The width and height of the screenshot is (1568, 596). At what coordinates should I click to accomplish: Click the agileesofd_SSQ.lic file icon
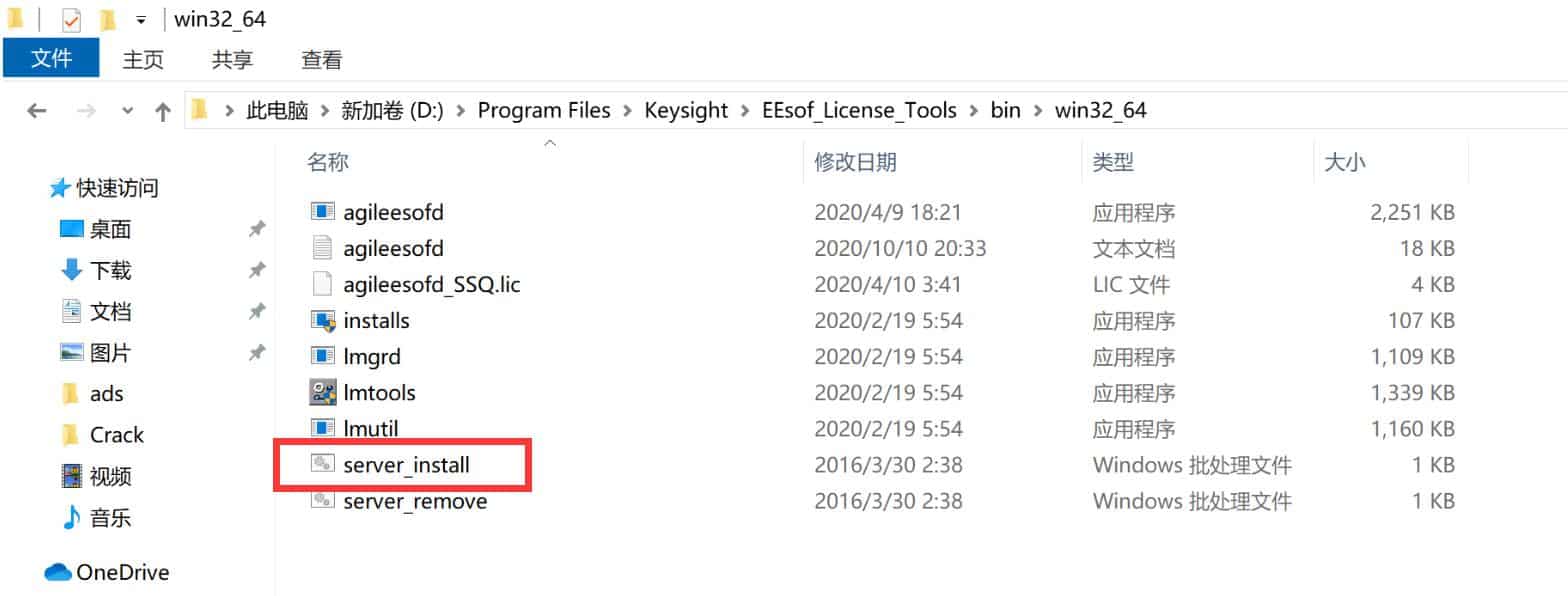[x=322, y=284]
